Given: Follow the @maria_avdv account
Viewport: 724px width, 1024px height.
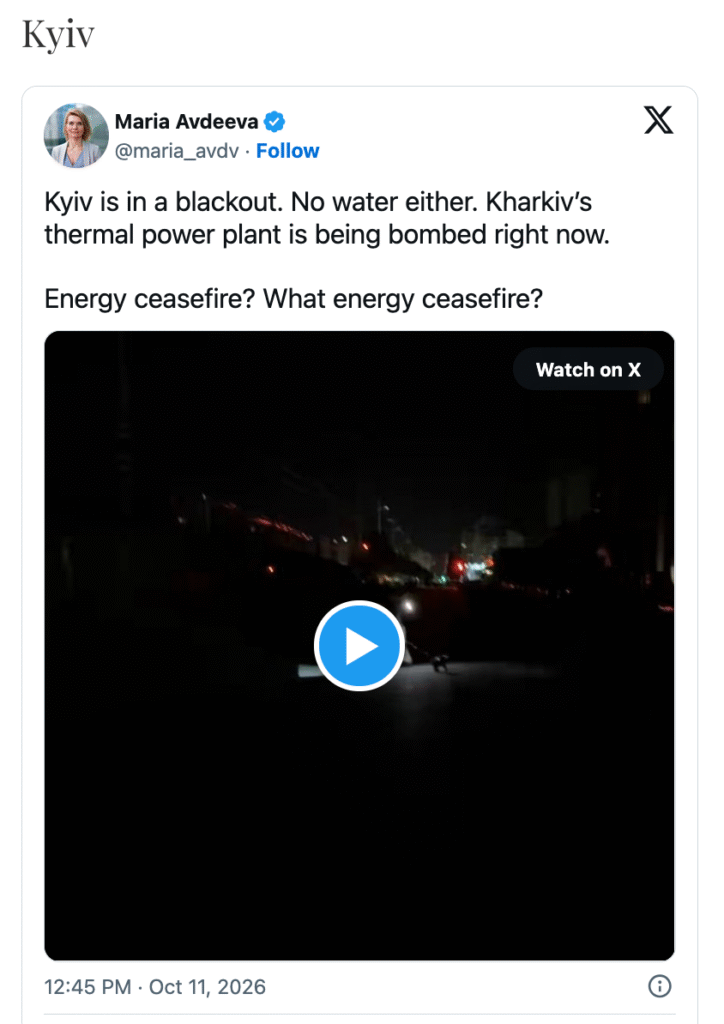Looking at the screenshot, I should coord(287,151).
